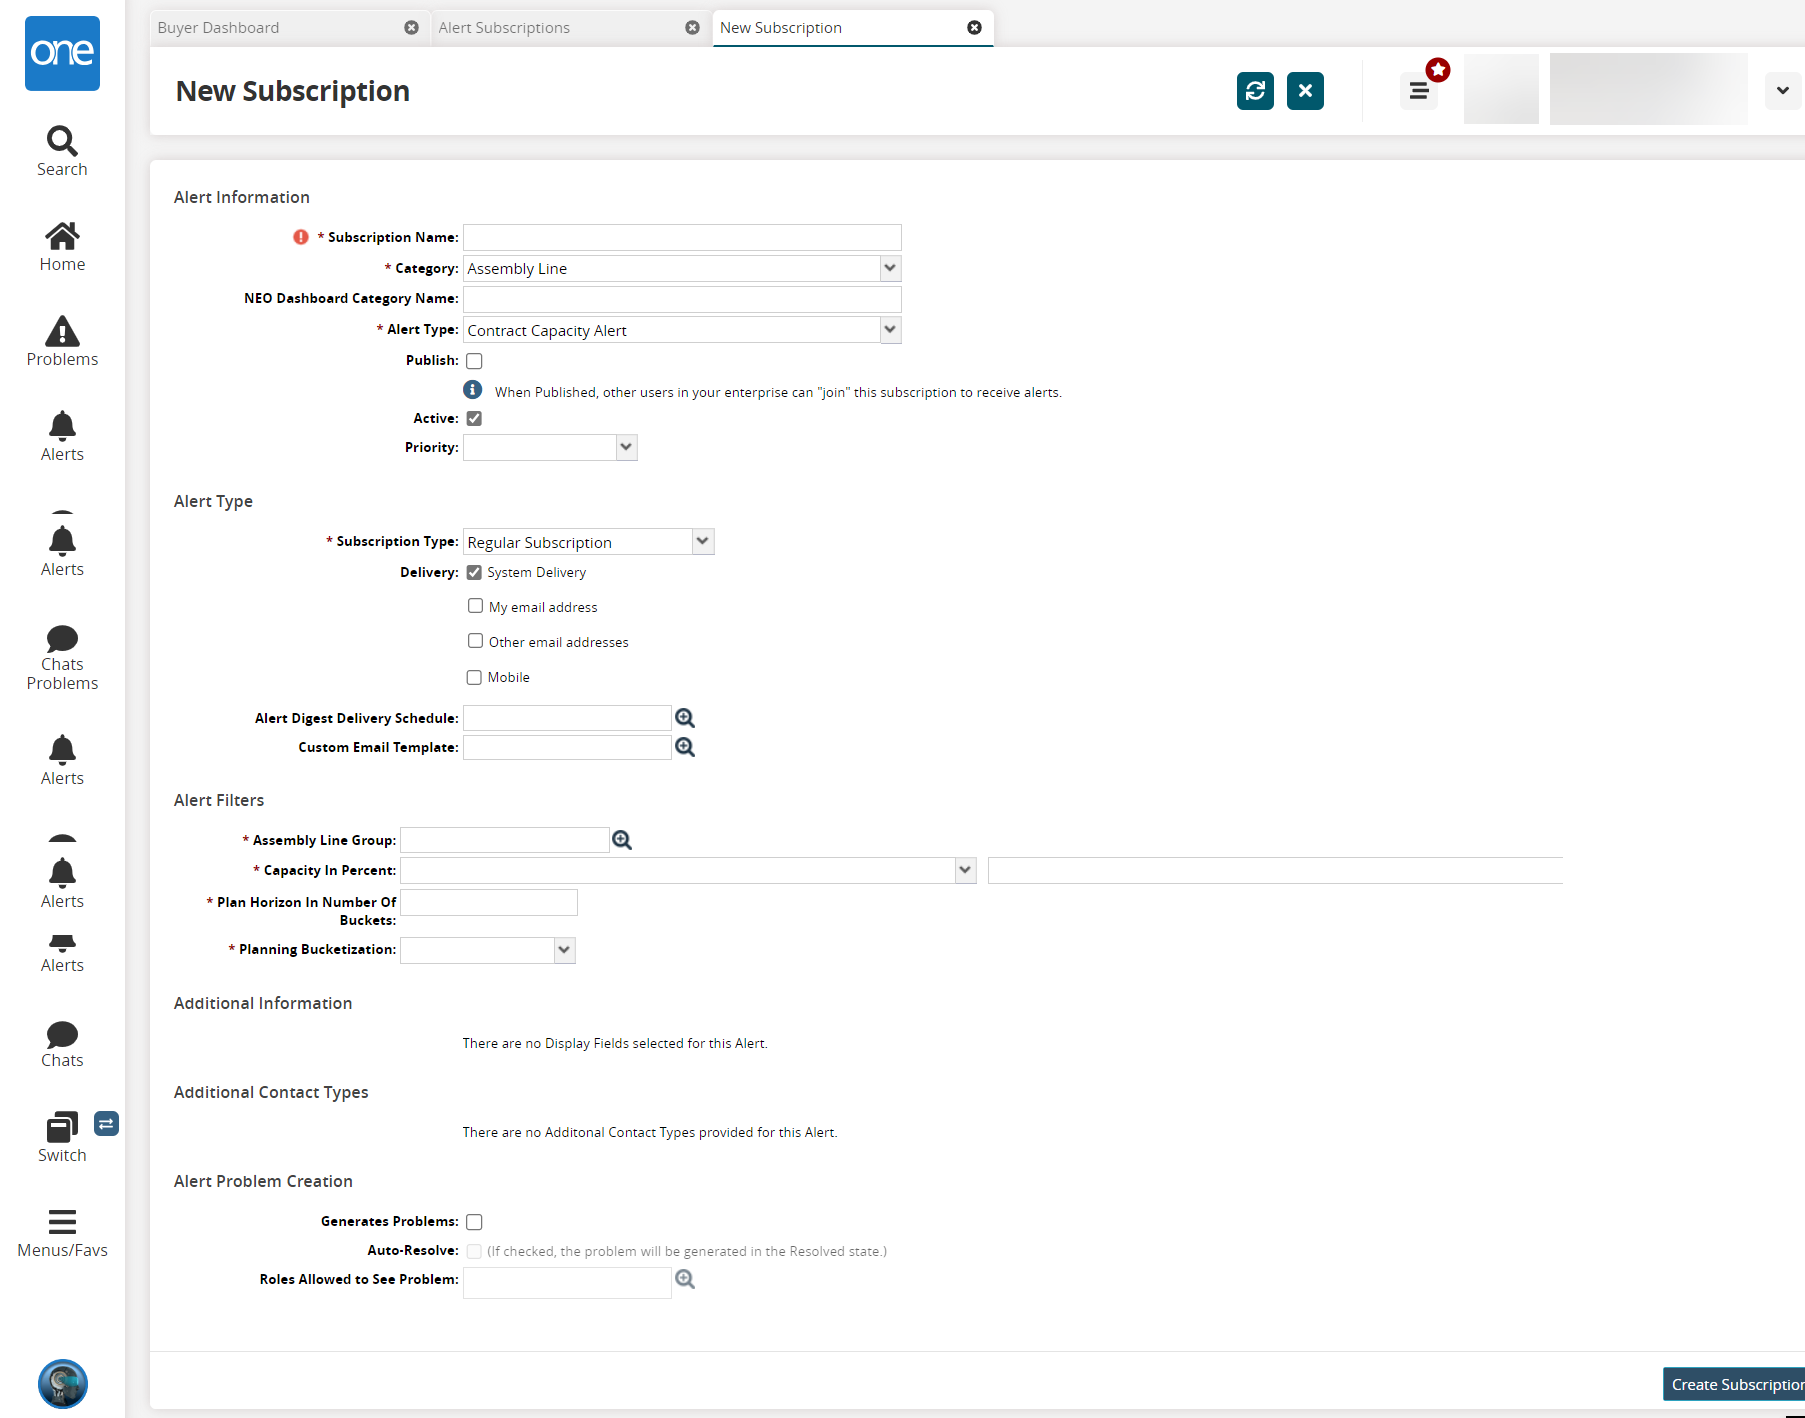Screen dimensions: 1805x1418
Task: Go to Home in sidebar
Action: point(62,247)
